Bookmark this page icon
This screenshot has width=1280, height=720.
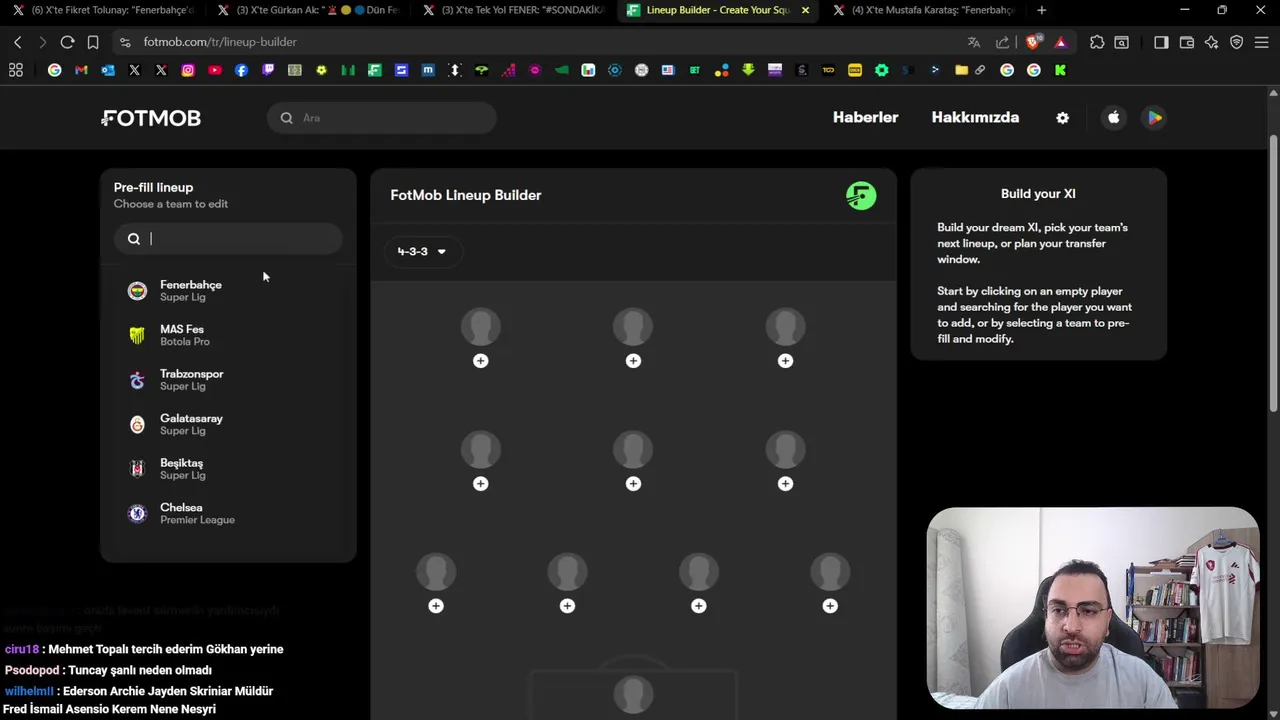[93, 42]
